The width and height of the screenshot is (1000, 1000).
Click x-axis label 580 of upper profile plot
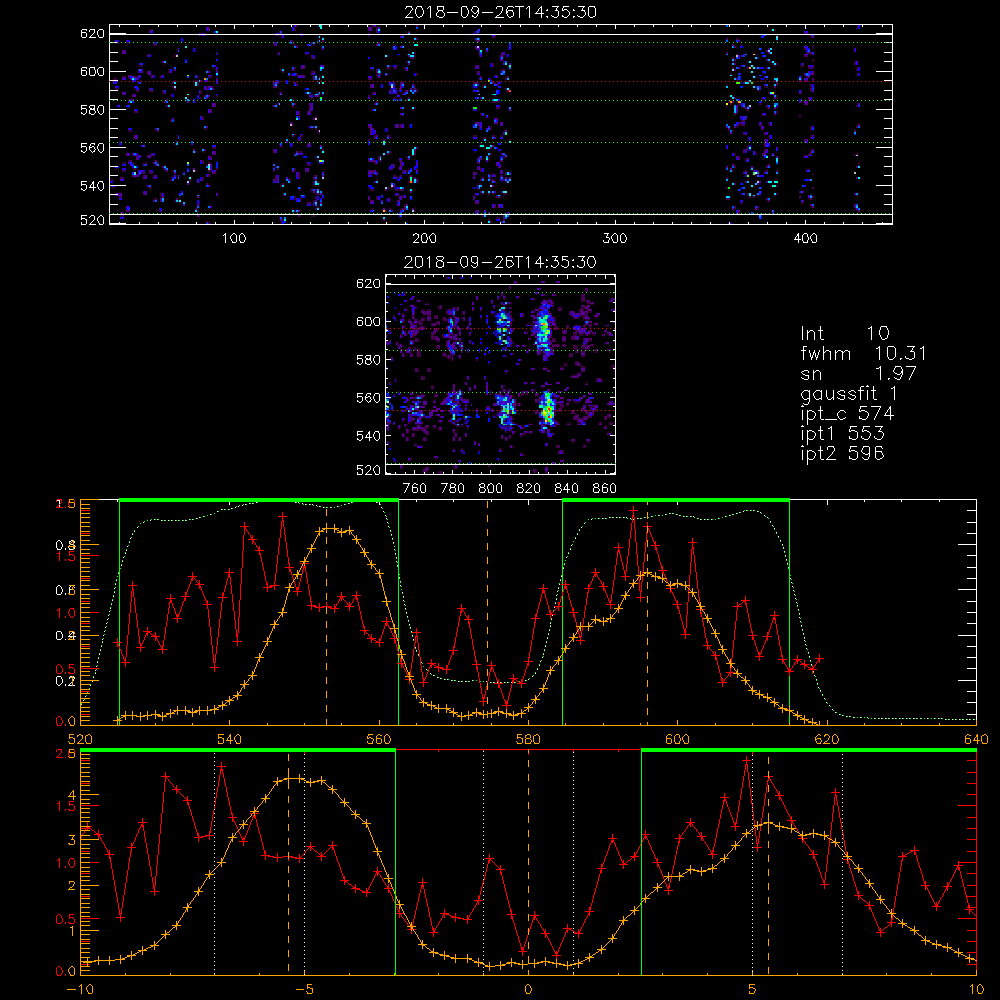528,739
